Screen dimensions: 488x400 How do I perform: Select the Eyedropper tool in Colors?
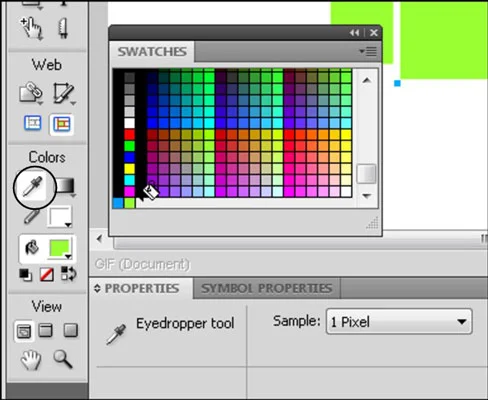(32, 187)
